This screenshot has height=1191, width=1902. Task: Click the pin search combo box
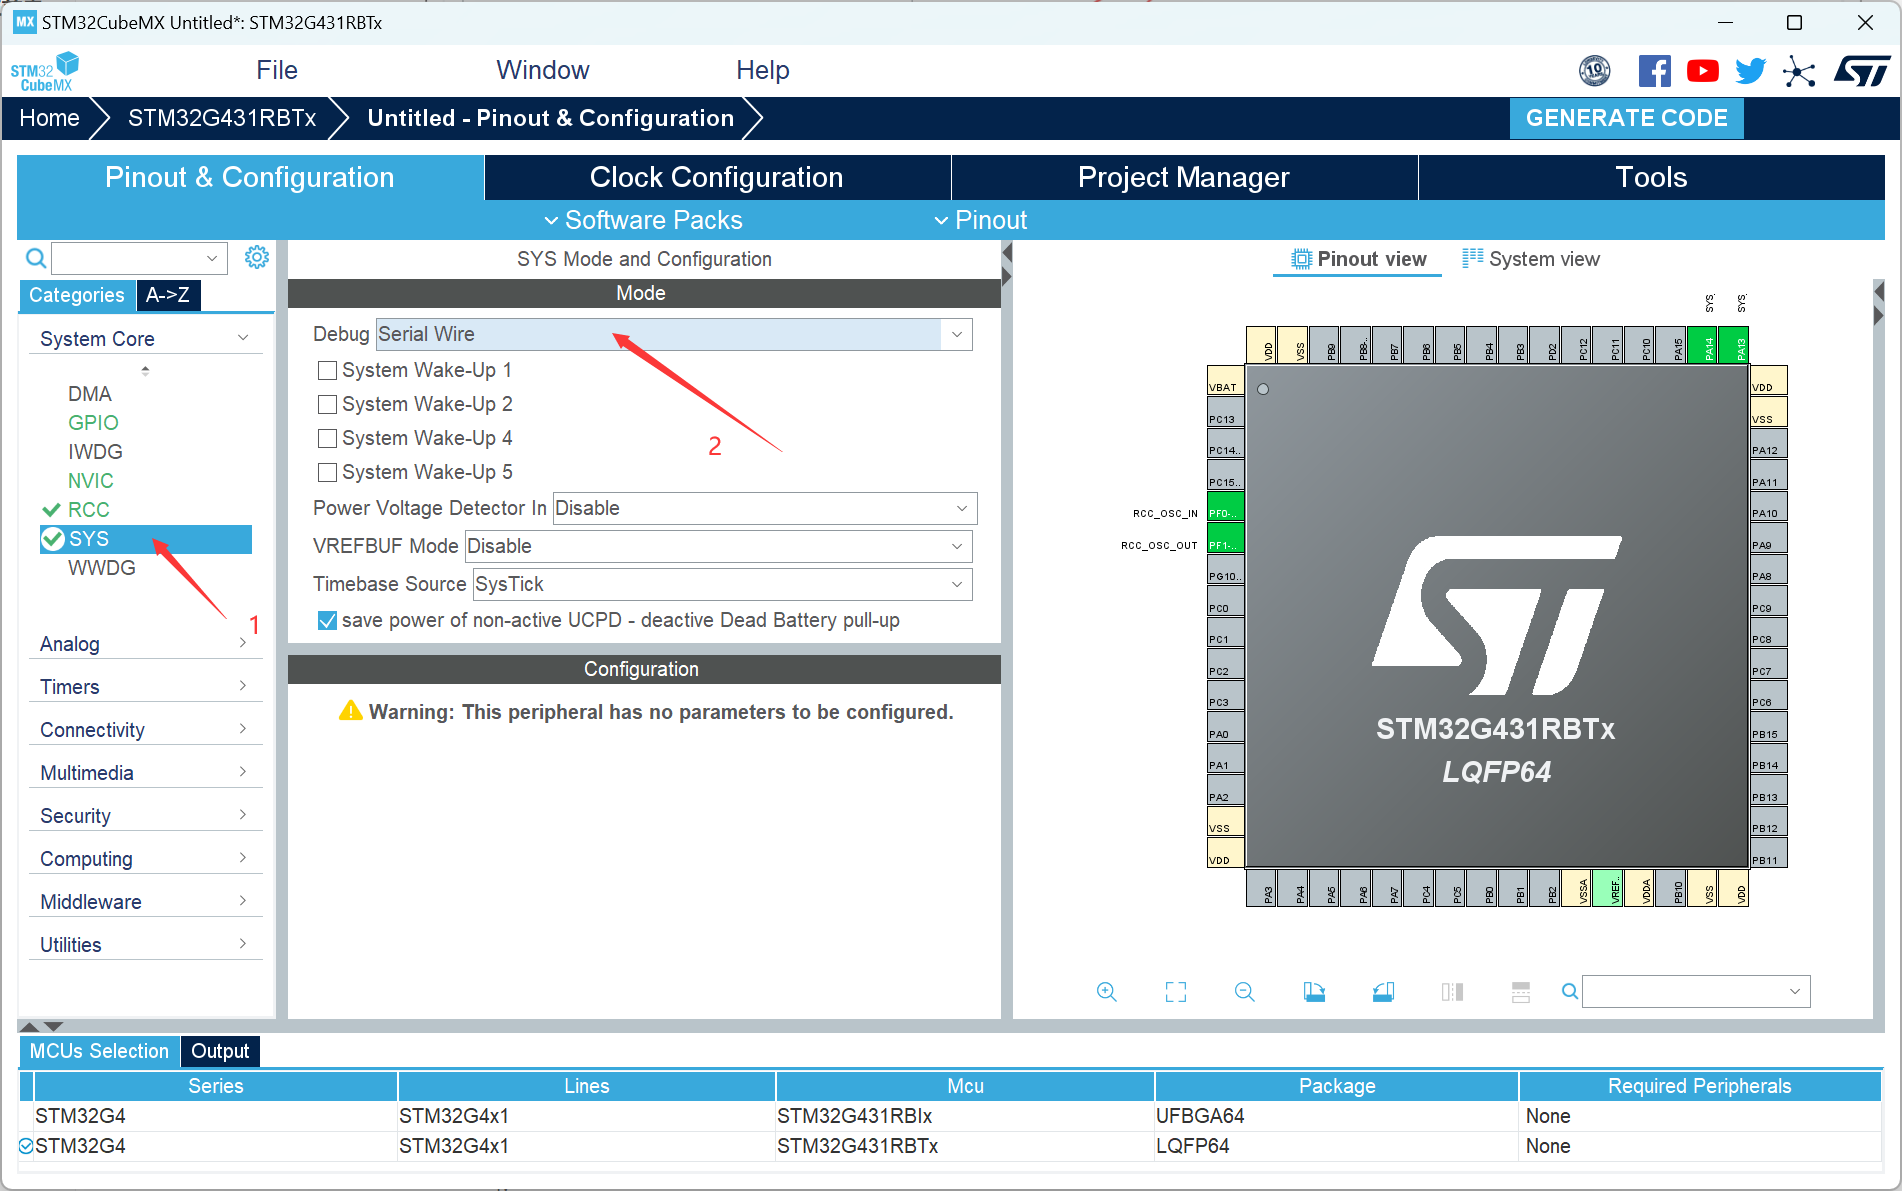click(1696, 992)
